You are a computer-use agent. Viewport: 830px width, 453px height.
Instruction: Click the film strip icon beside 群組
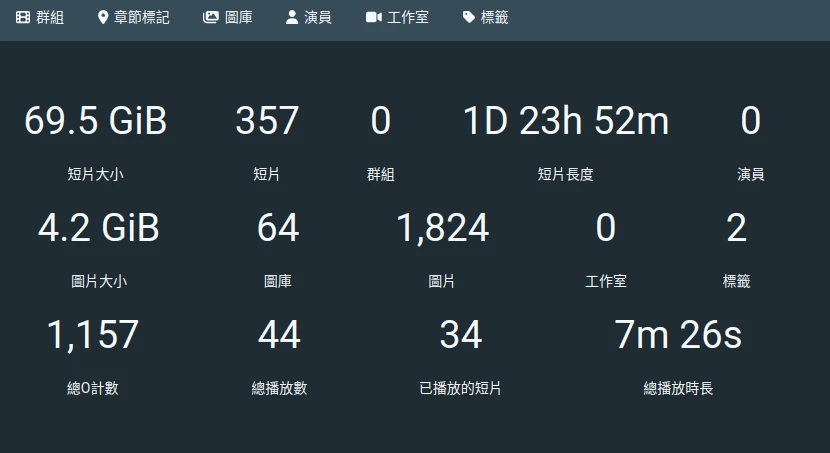(23, 17)
